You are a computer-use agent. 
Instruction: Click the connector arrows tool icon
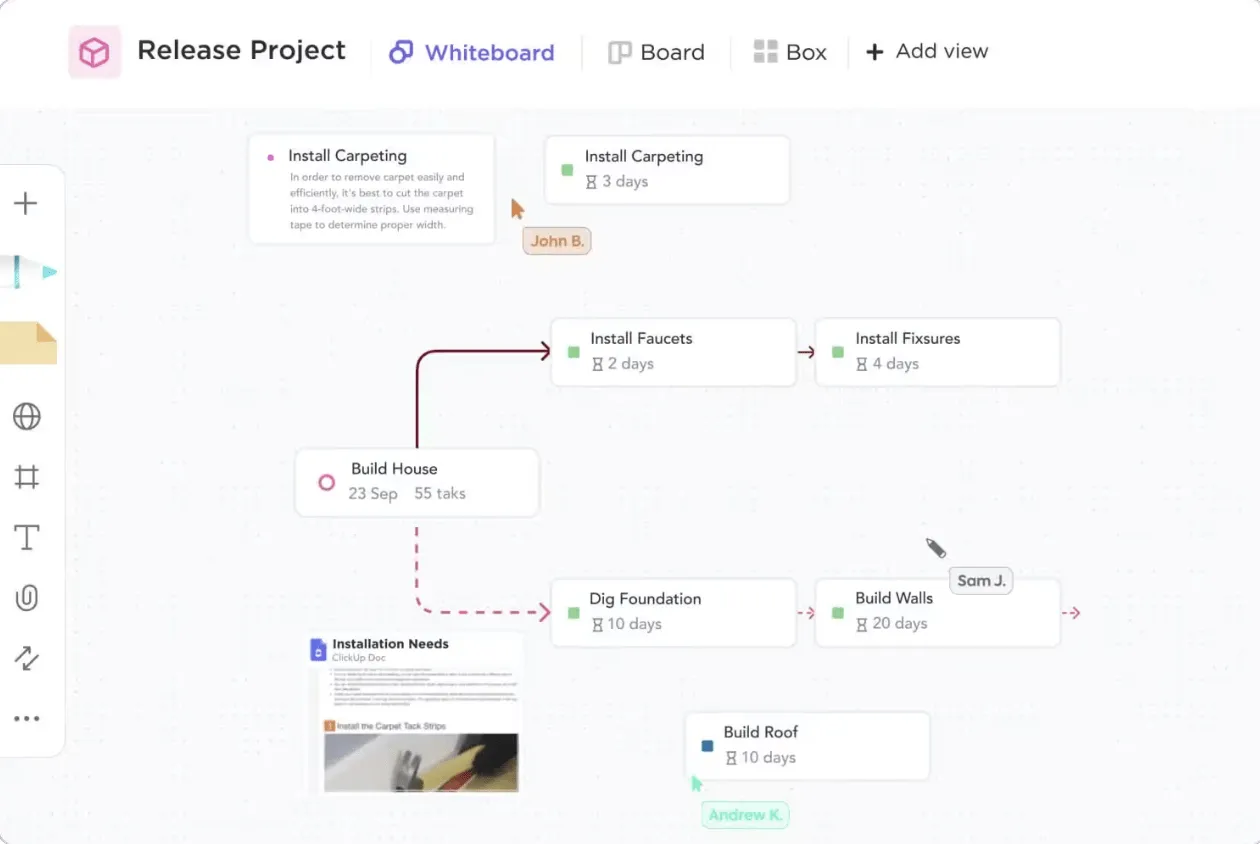(27, 658)
